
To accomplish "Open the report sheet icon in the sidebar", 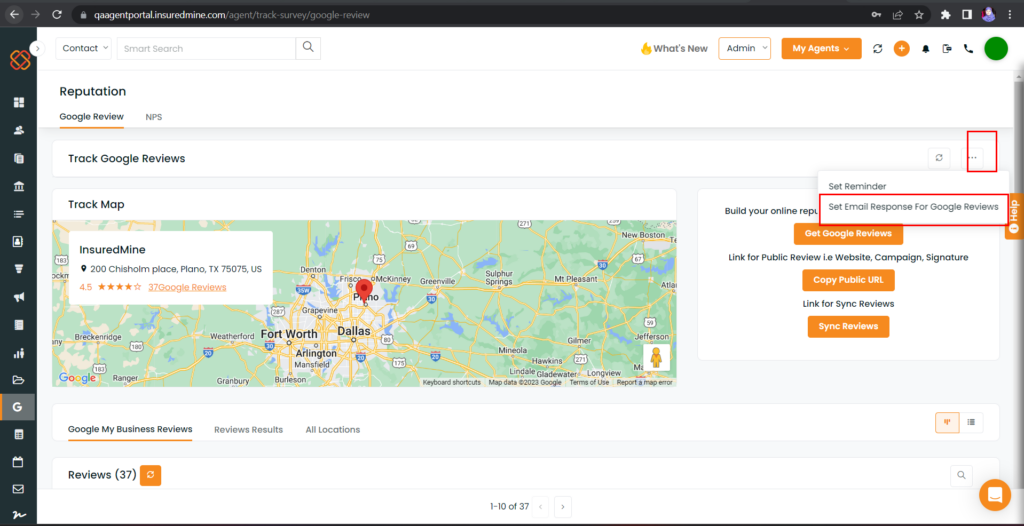I will pos(18,325).
